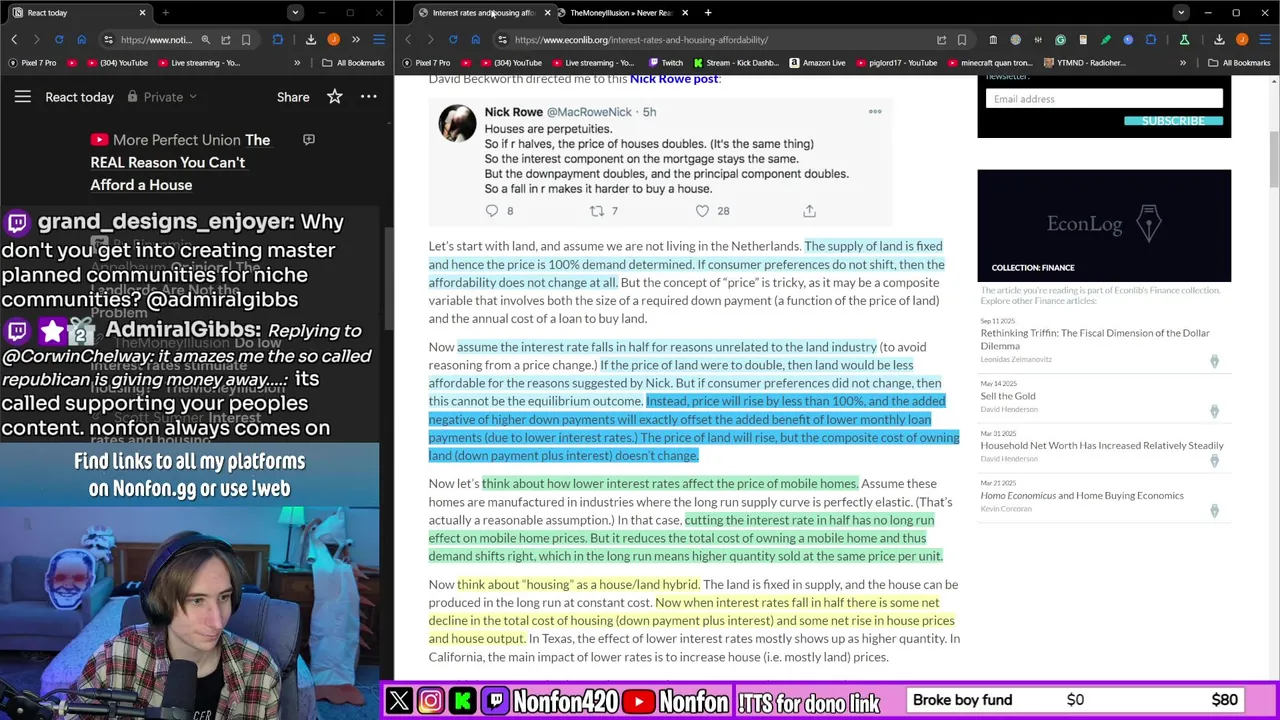This screenshot has width=1280, height=720.
Task: Close the TheMoneyIllusion tab
Action: (x=685, y=13)
